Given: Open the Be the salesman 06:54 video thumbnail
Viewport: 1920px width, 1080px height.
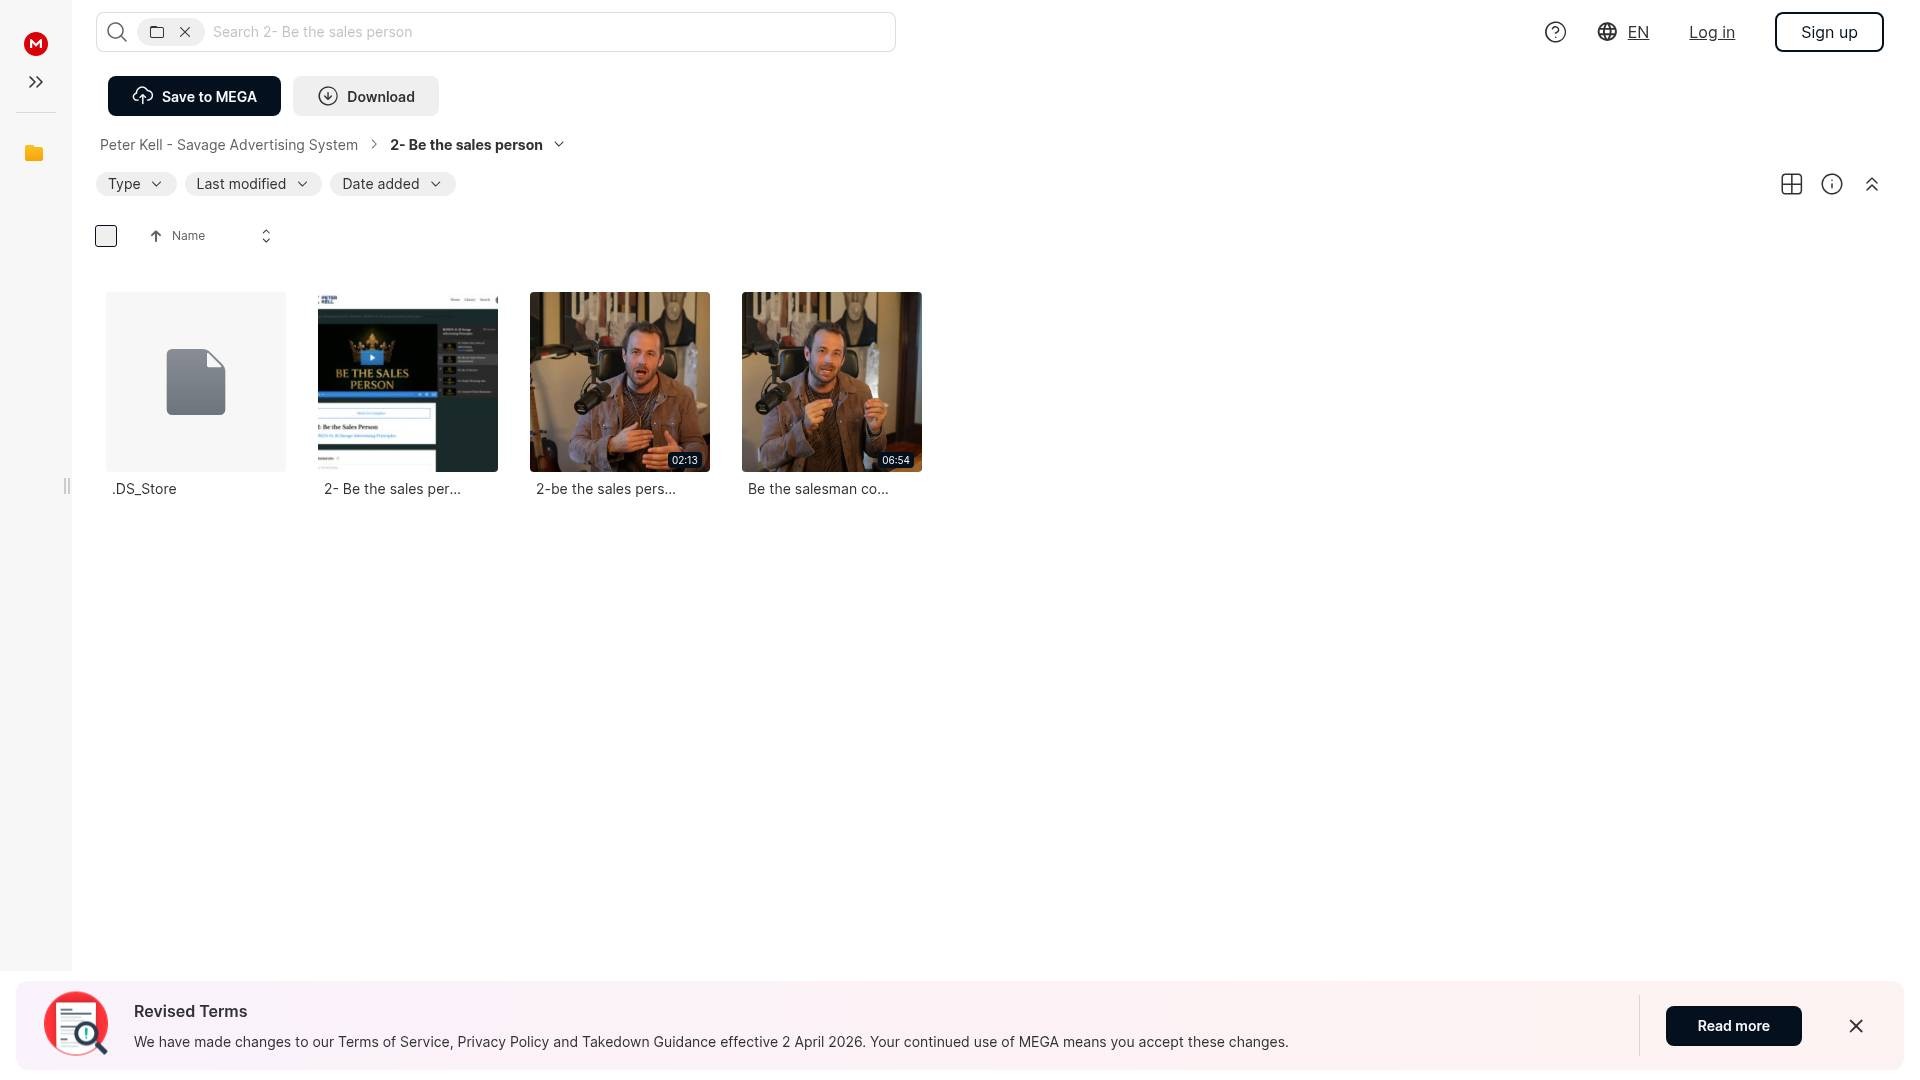Looking at the screenshot, I should point(831,381).
